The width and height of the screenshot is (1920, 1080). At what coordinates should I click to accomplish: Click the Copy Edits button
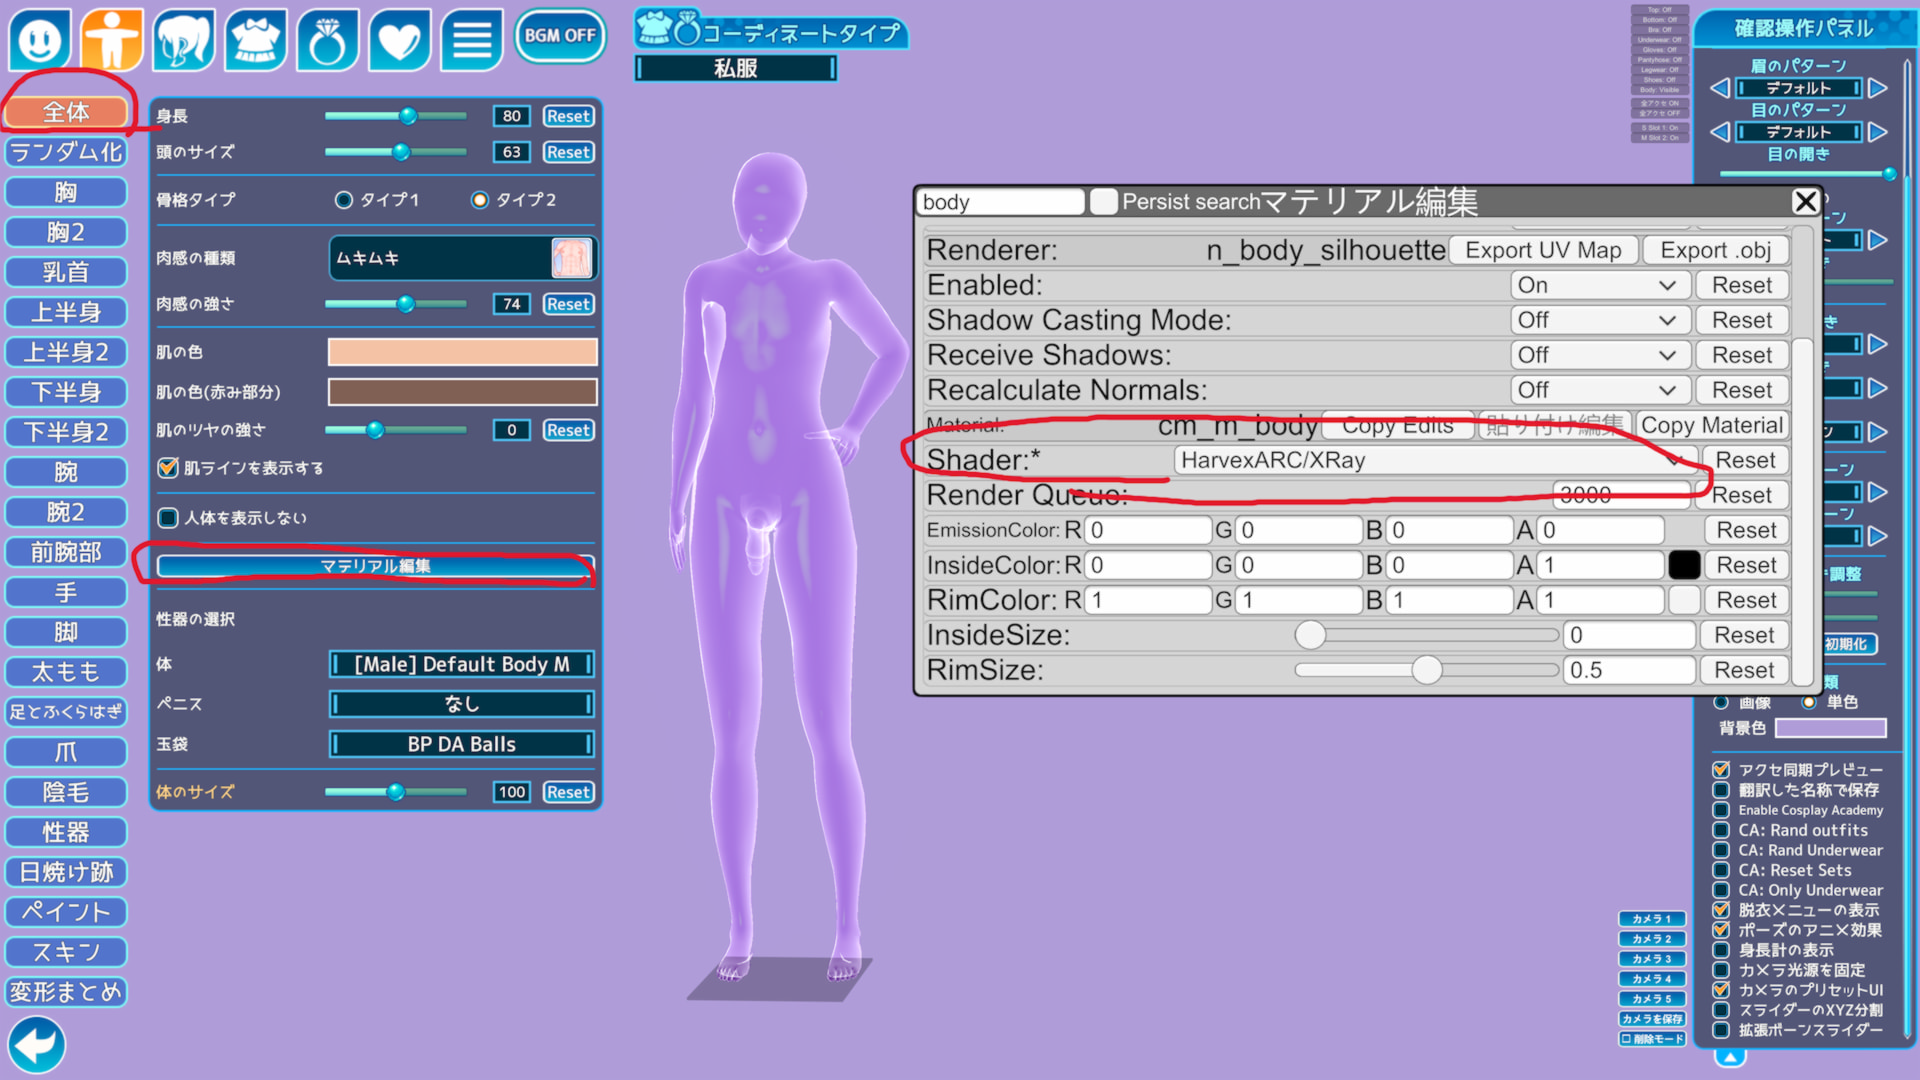point(1398,425)
